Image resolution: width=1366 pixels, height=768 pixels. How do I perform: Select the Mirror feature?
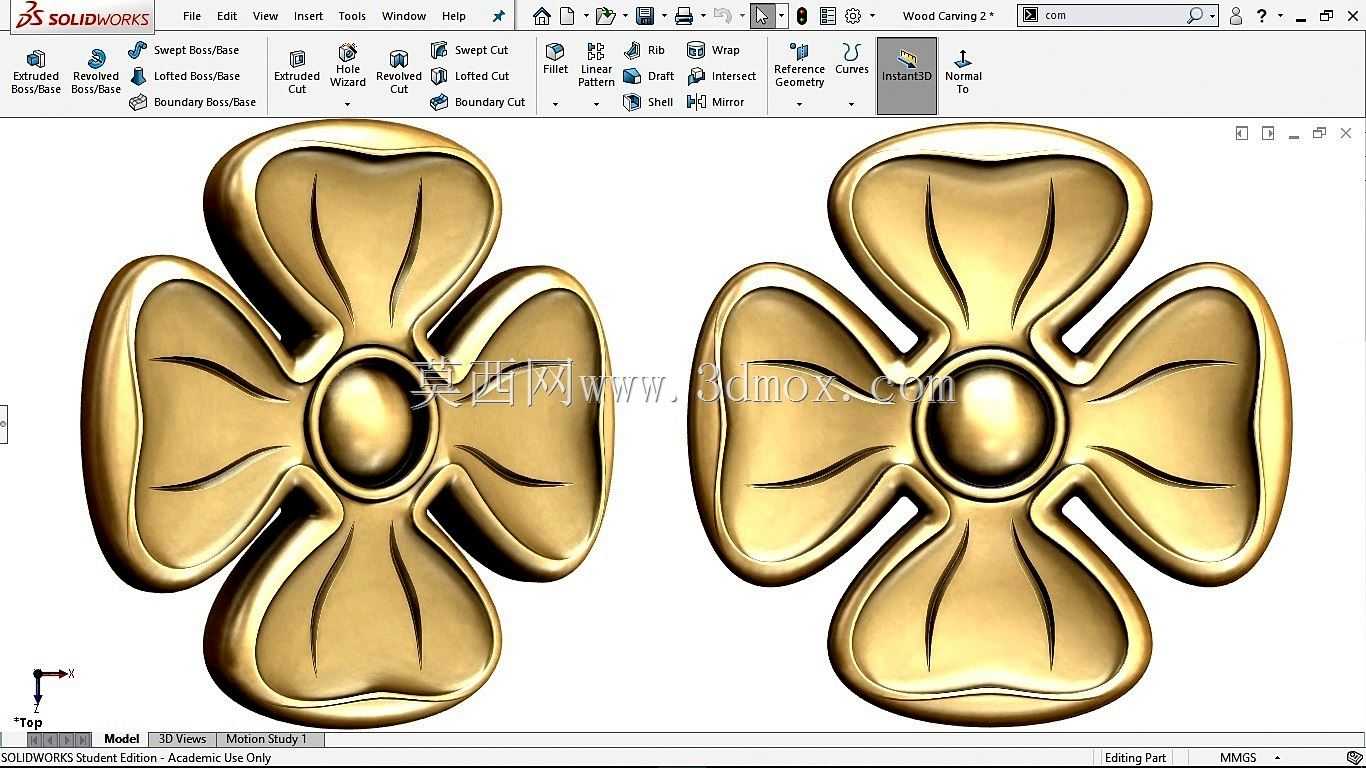715,102
